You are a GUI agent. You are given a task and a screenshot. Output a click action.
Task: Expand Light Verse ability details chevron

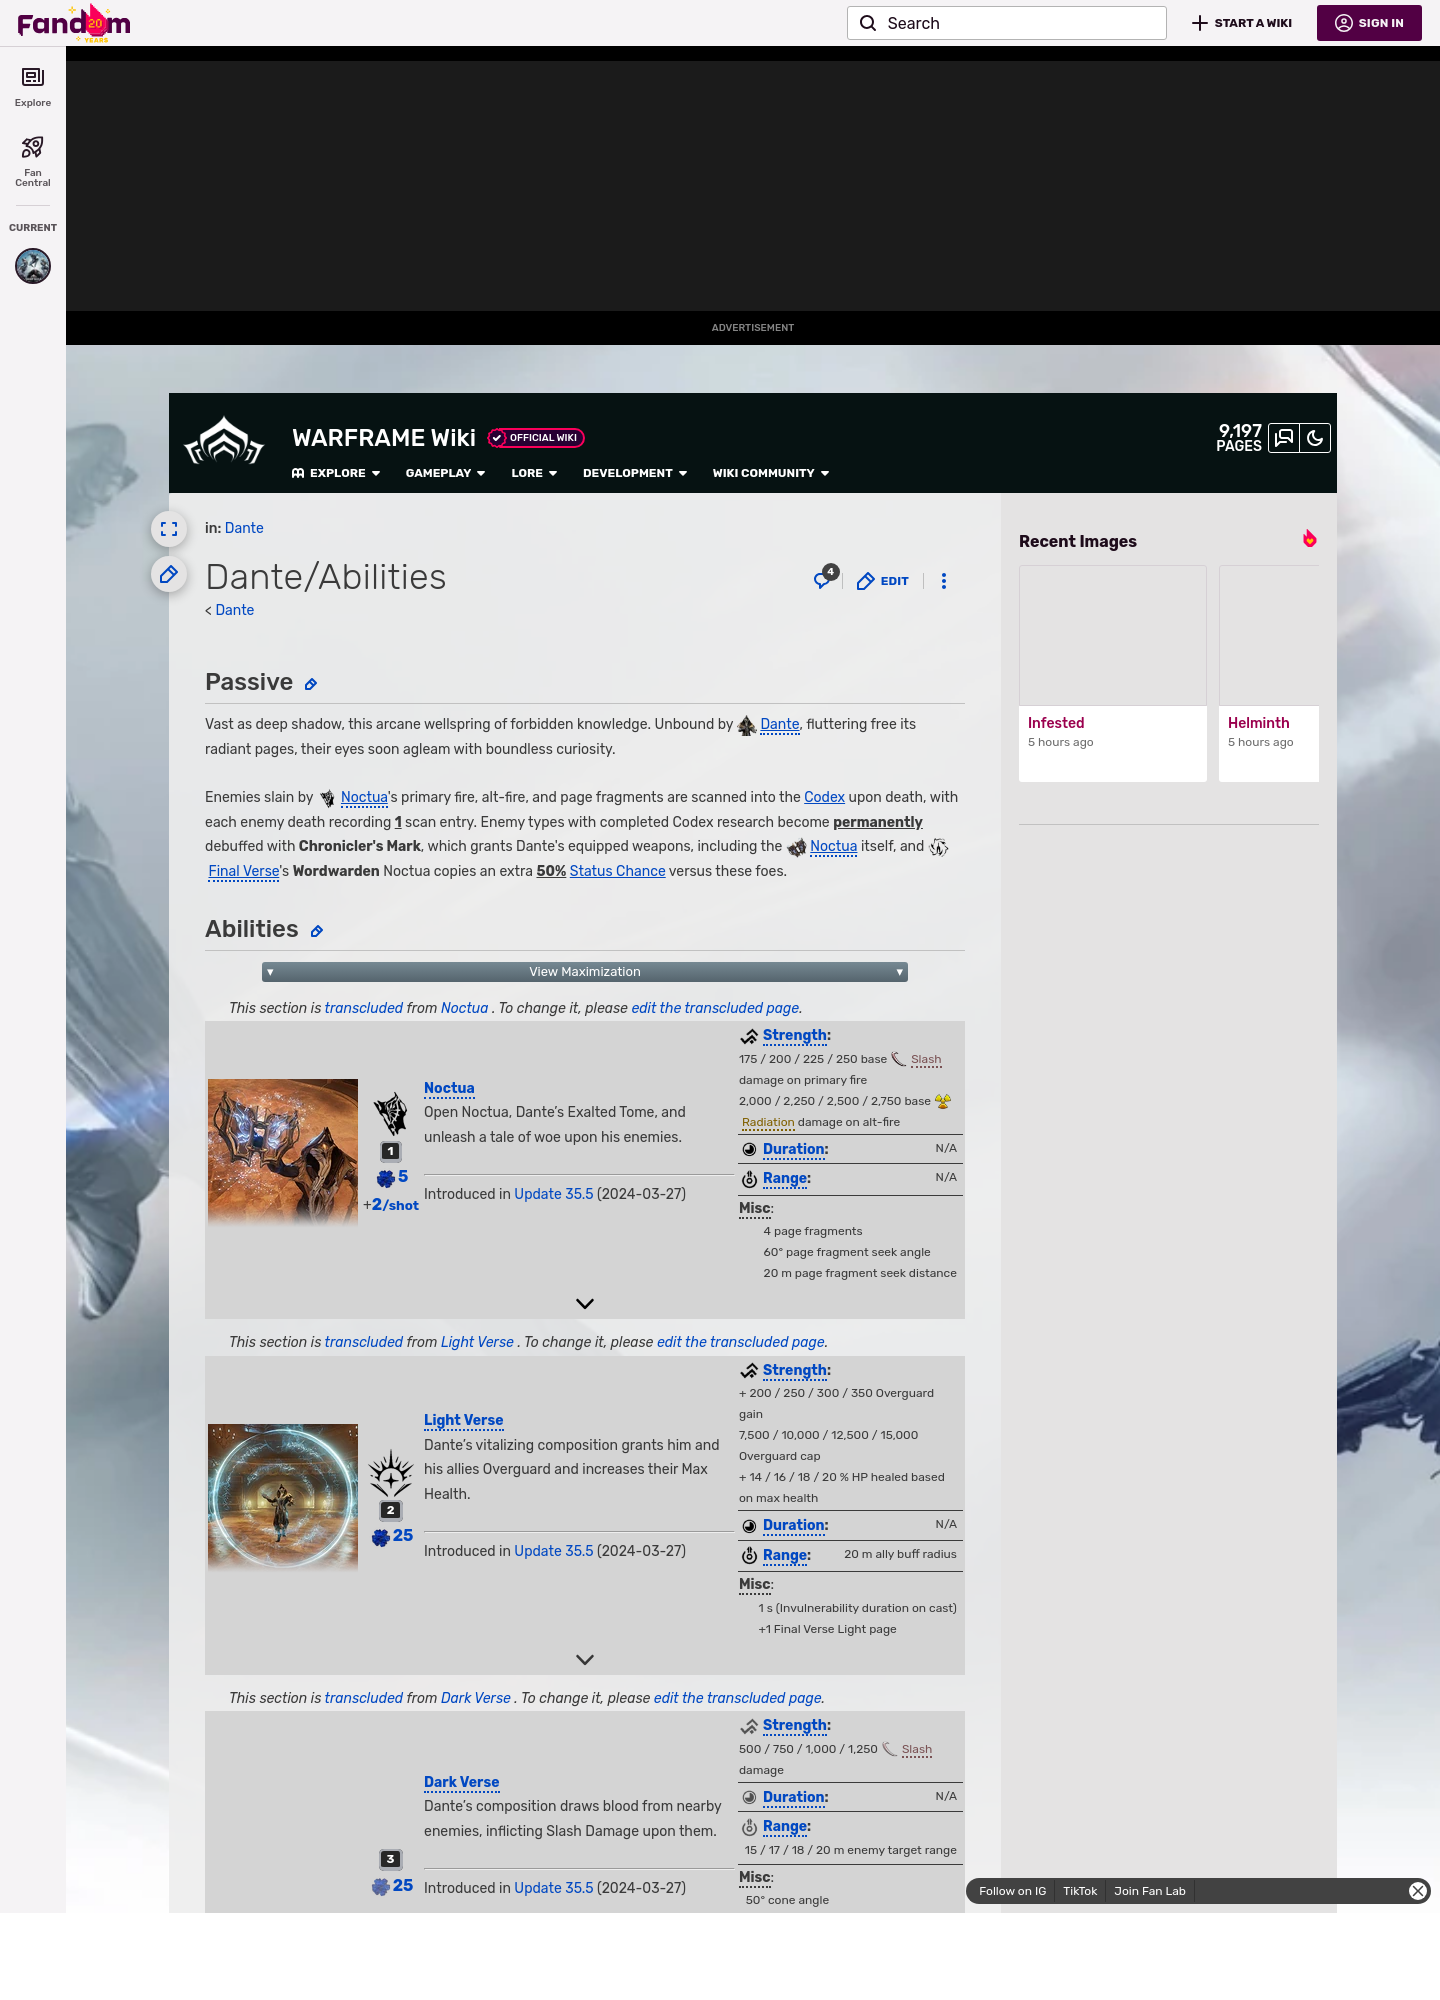[x=585, y=1660]
